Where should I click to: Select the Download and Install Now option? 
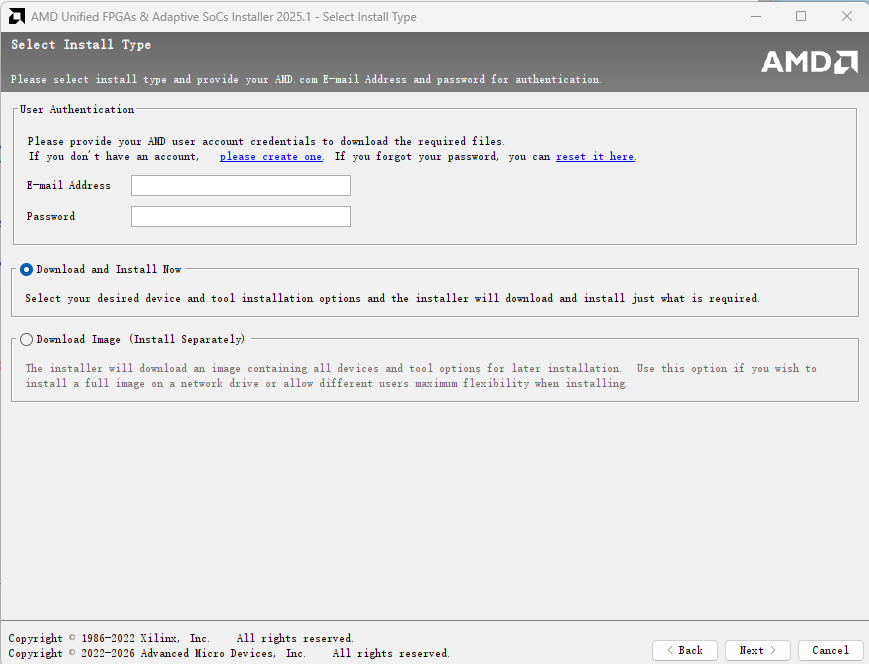[27, 269]
